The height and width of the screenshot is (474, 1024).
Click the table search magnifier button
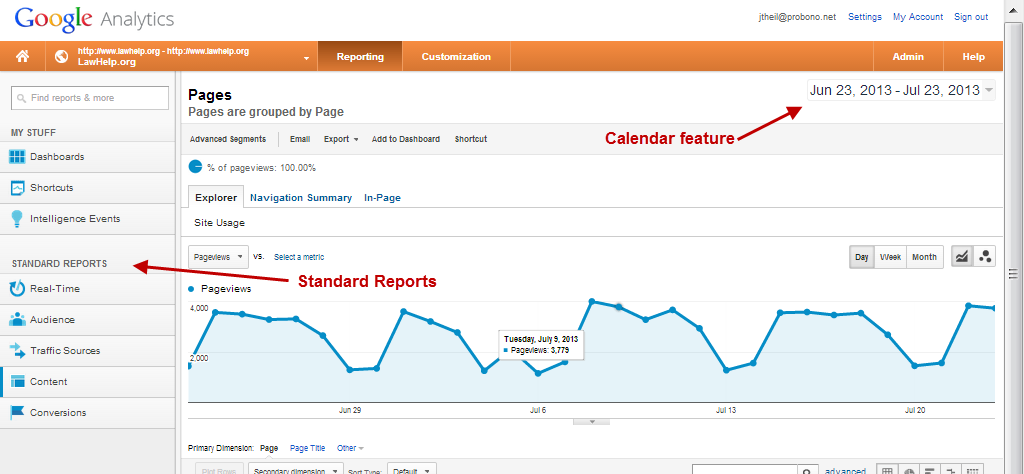tap(808, 471)
